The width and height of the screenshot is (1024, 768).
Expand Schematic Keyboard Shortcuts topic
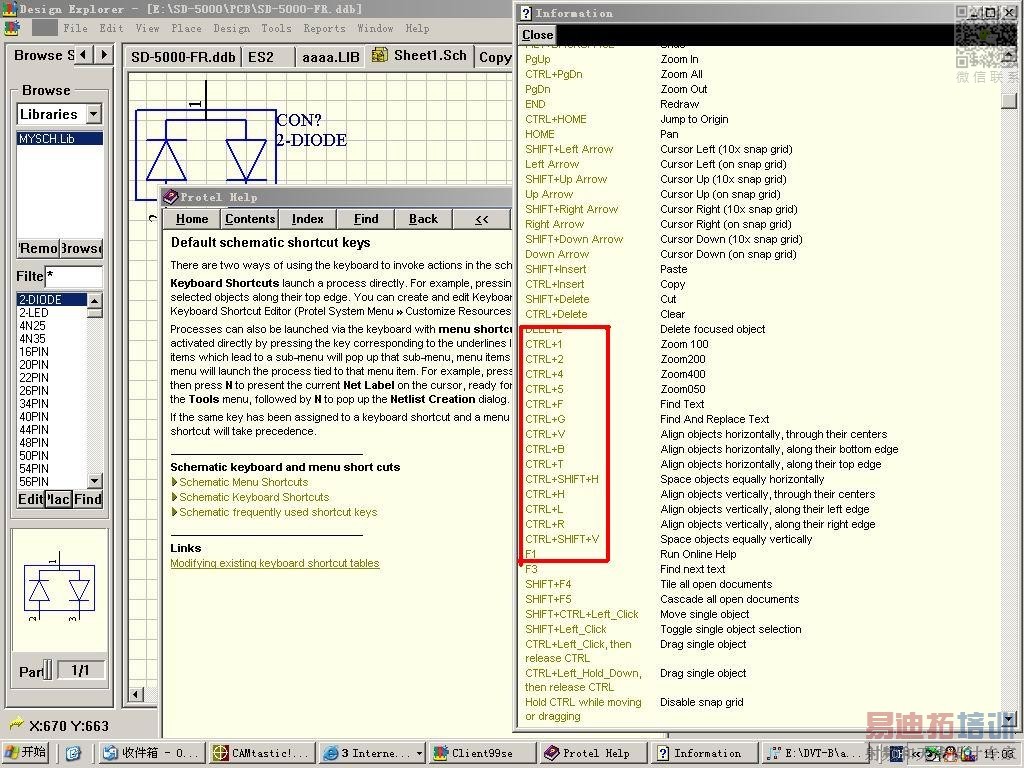(x=254, y=497)
